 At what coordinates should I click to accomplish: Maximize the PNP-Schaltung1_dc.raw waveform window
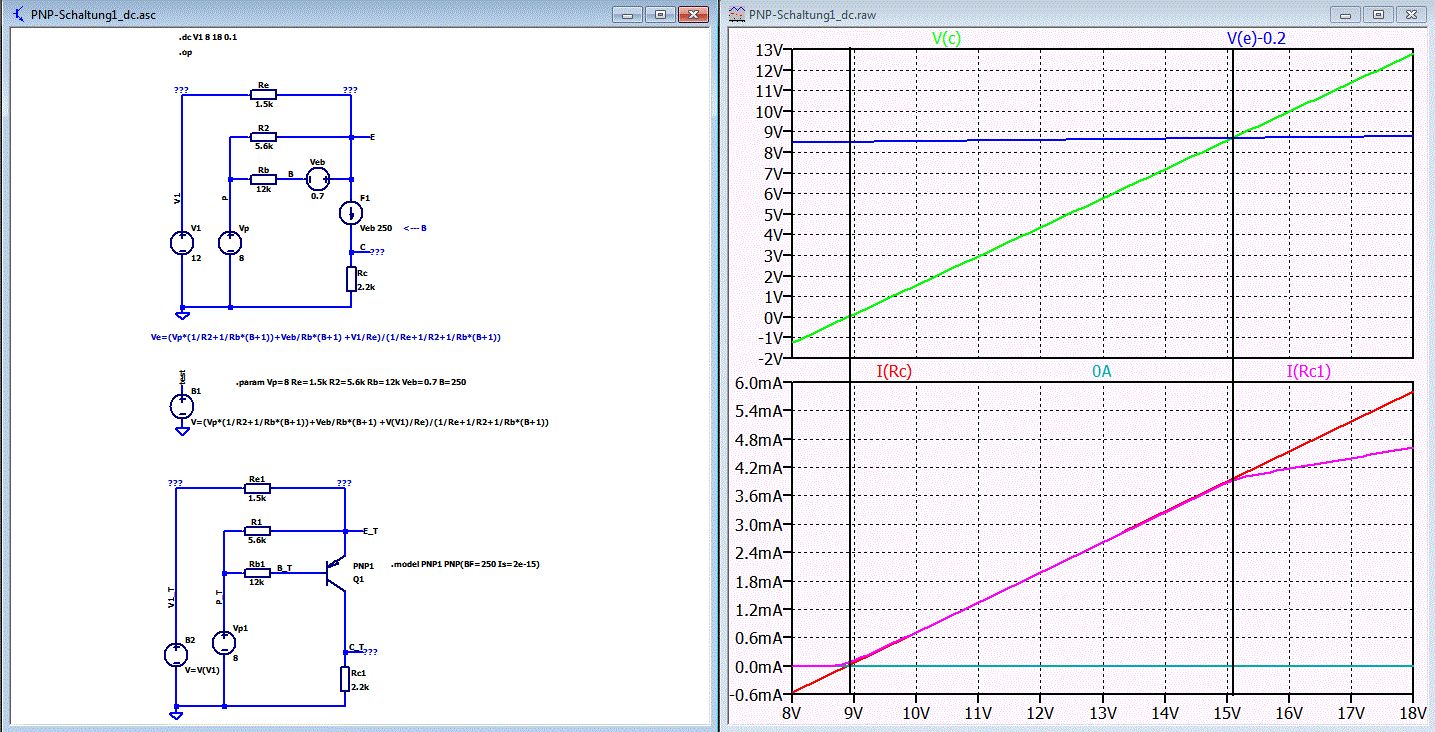[x=1377, y=14]
